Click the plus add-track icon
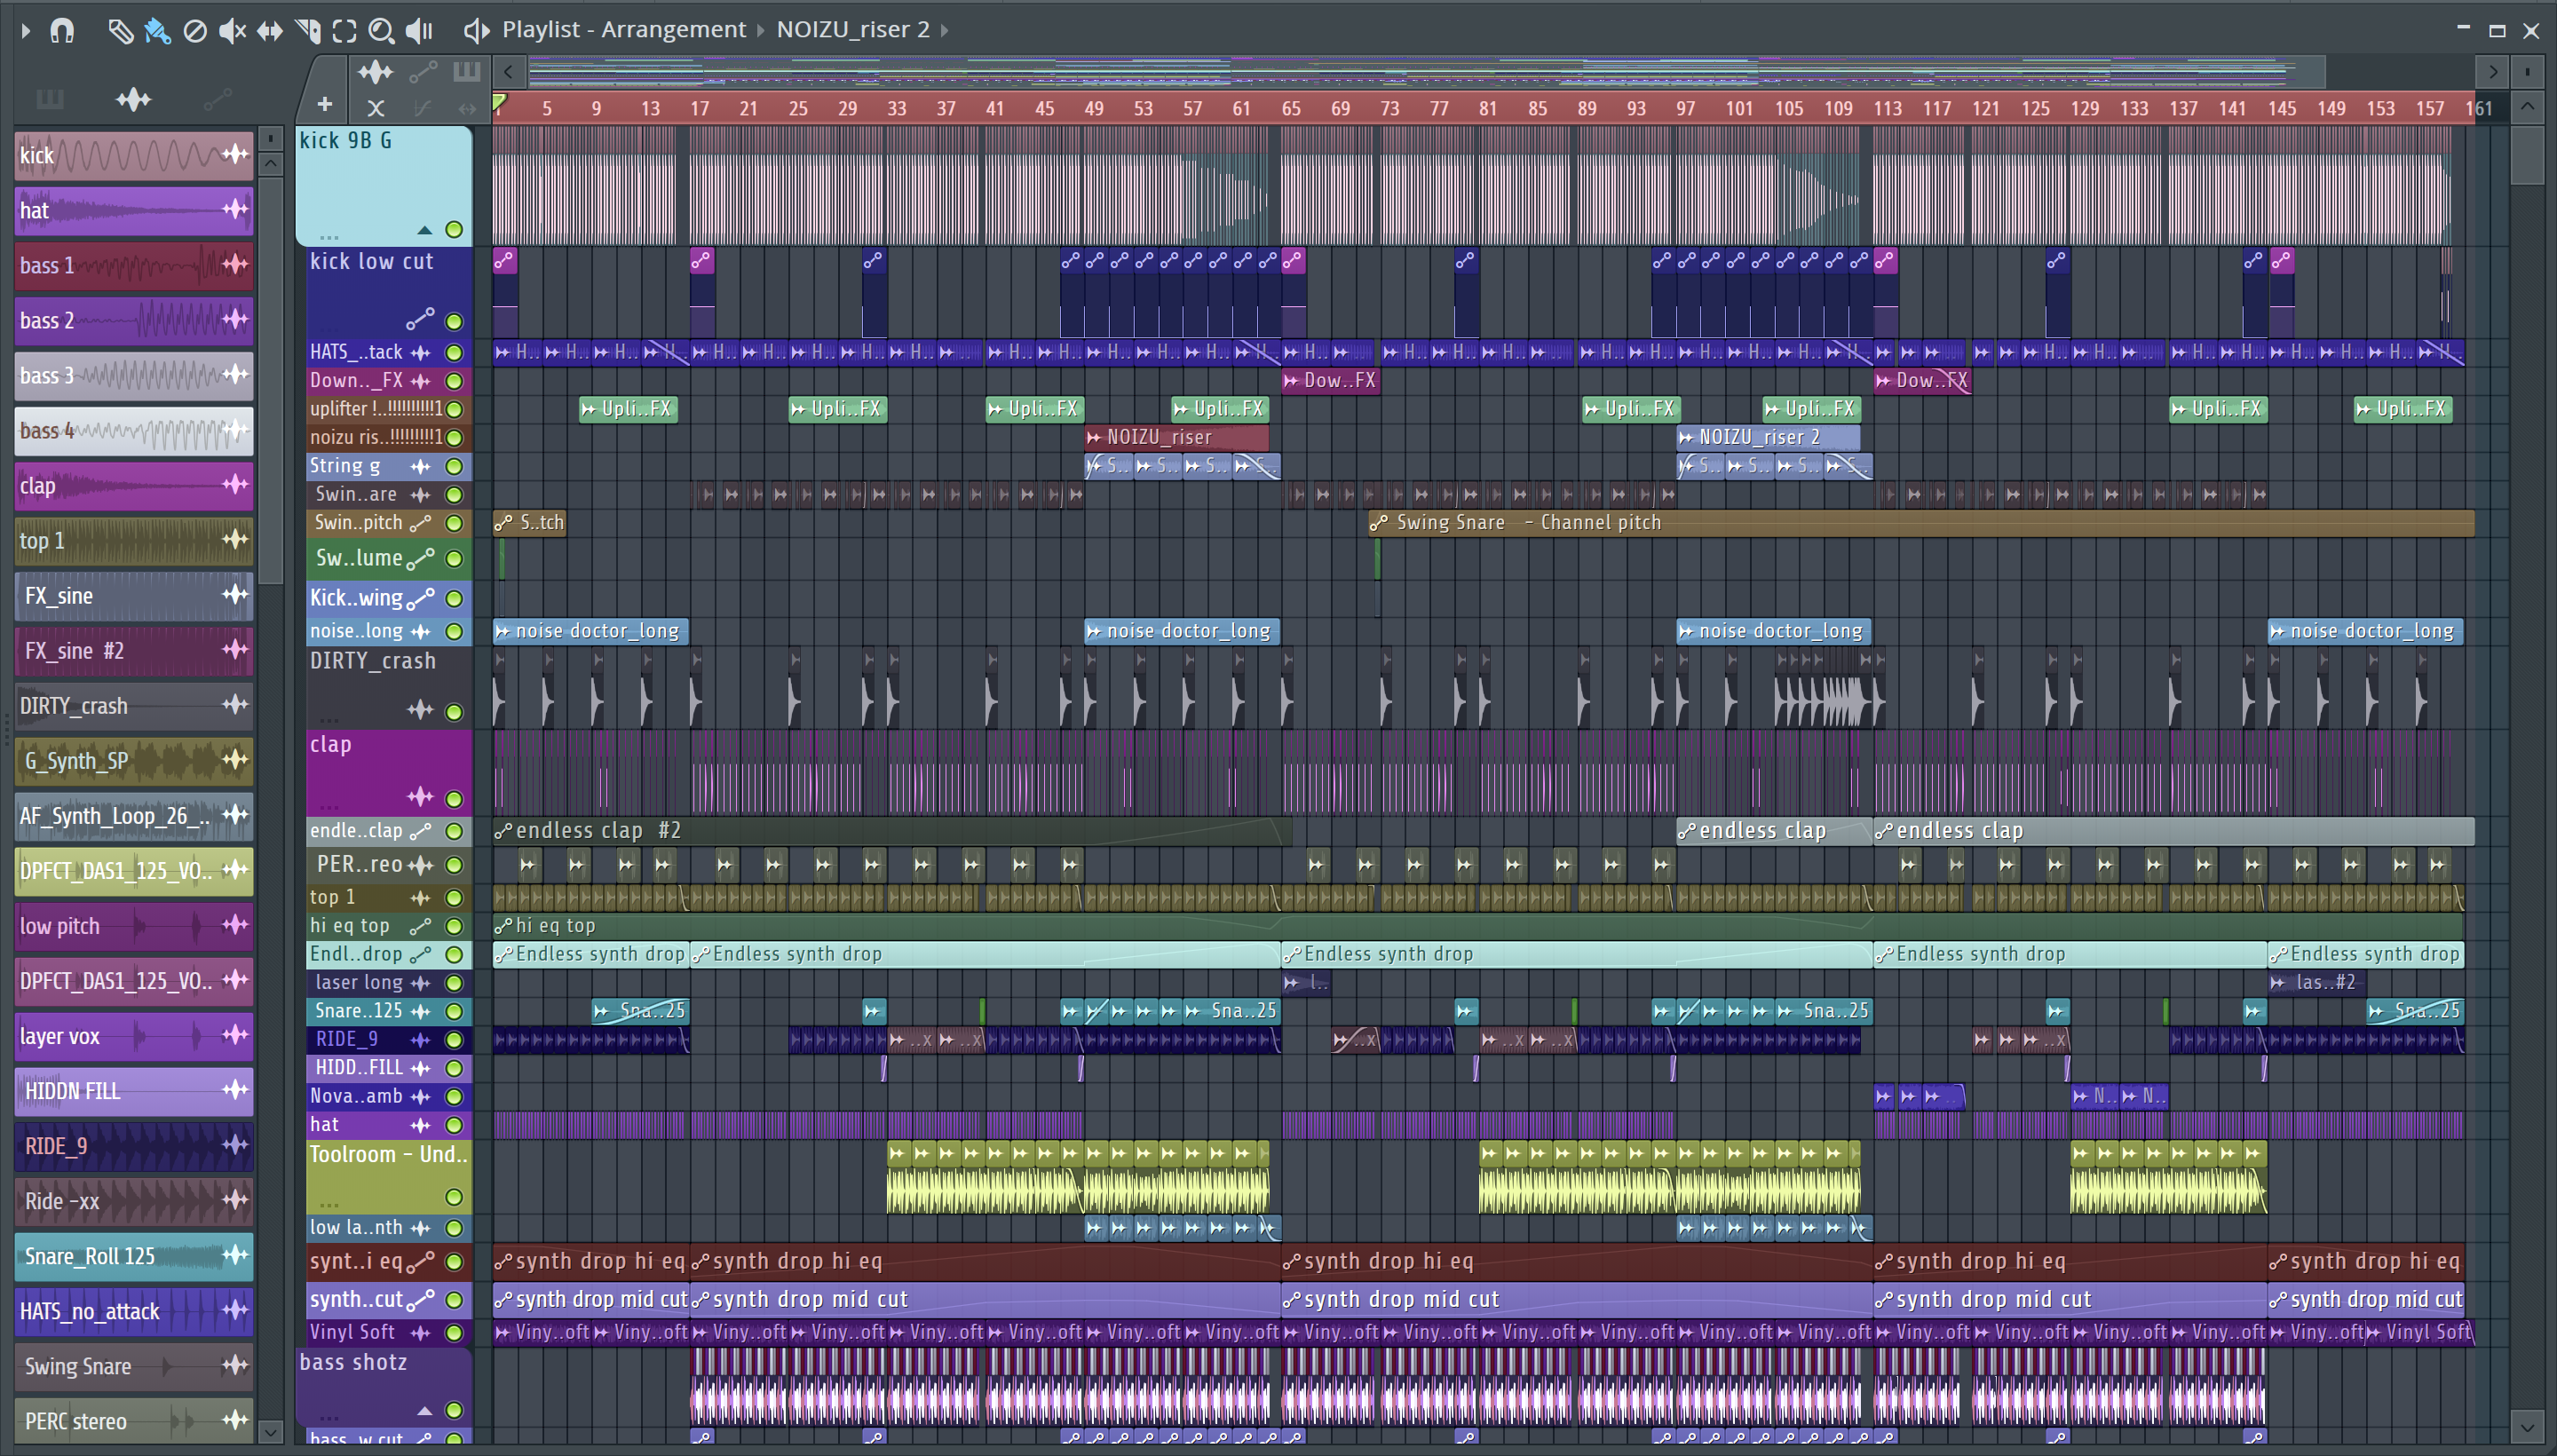The image size is (2557, 1456). tap(325, 104)
